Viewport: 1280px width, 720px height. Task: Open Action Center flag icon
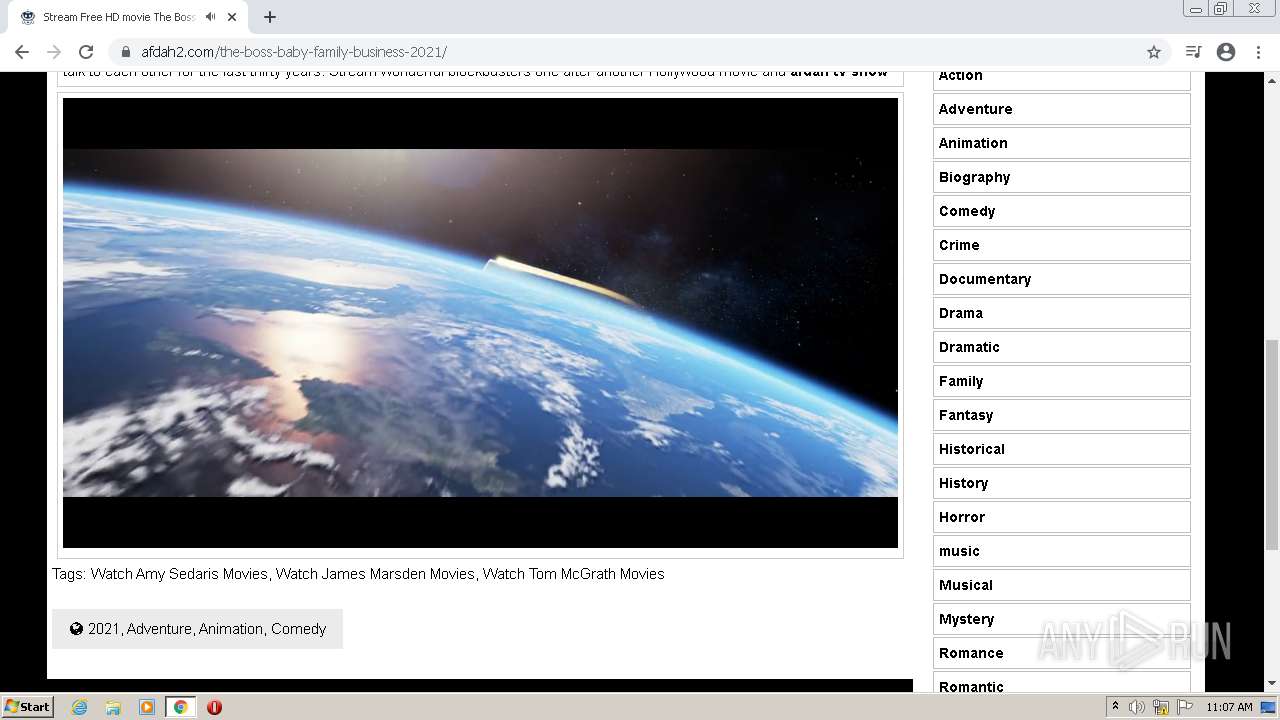(x=1185, y=707)
